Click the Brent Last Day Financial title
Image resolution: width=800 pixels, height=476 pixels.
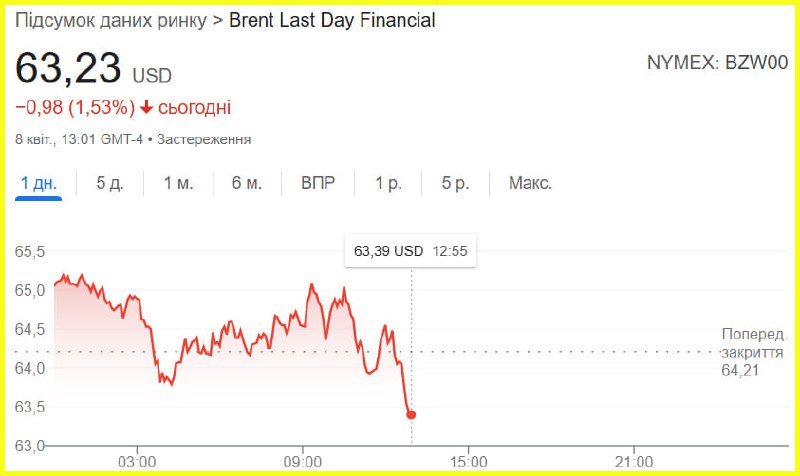tap(332, 20)
